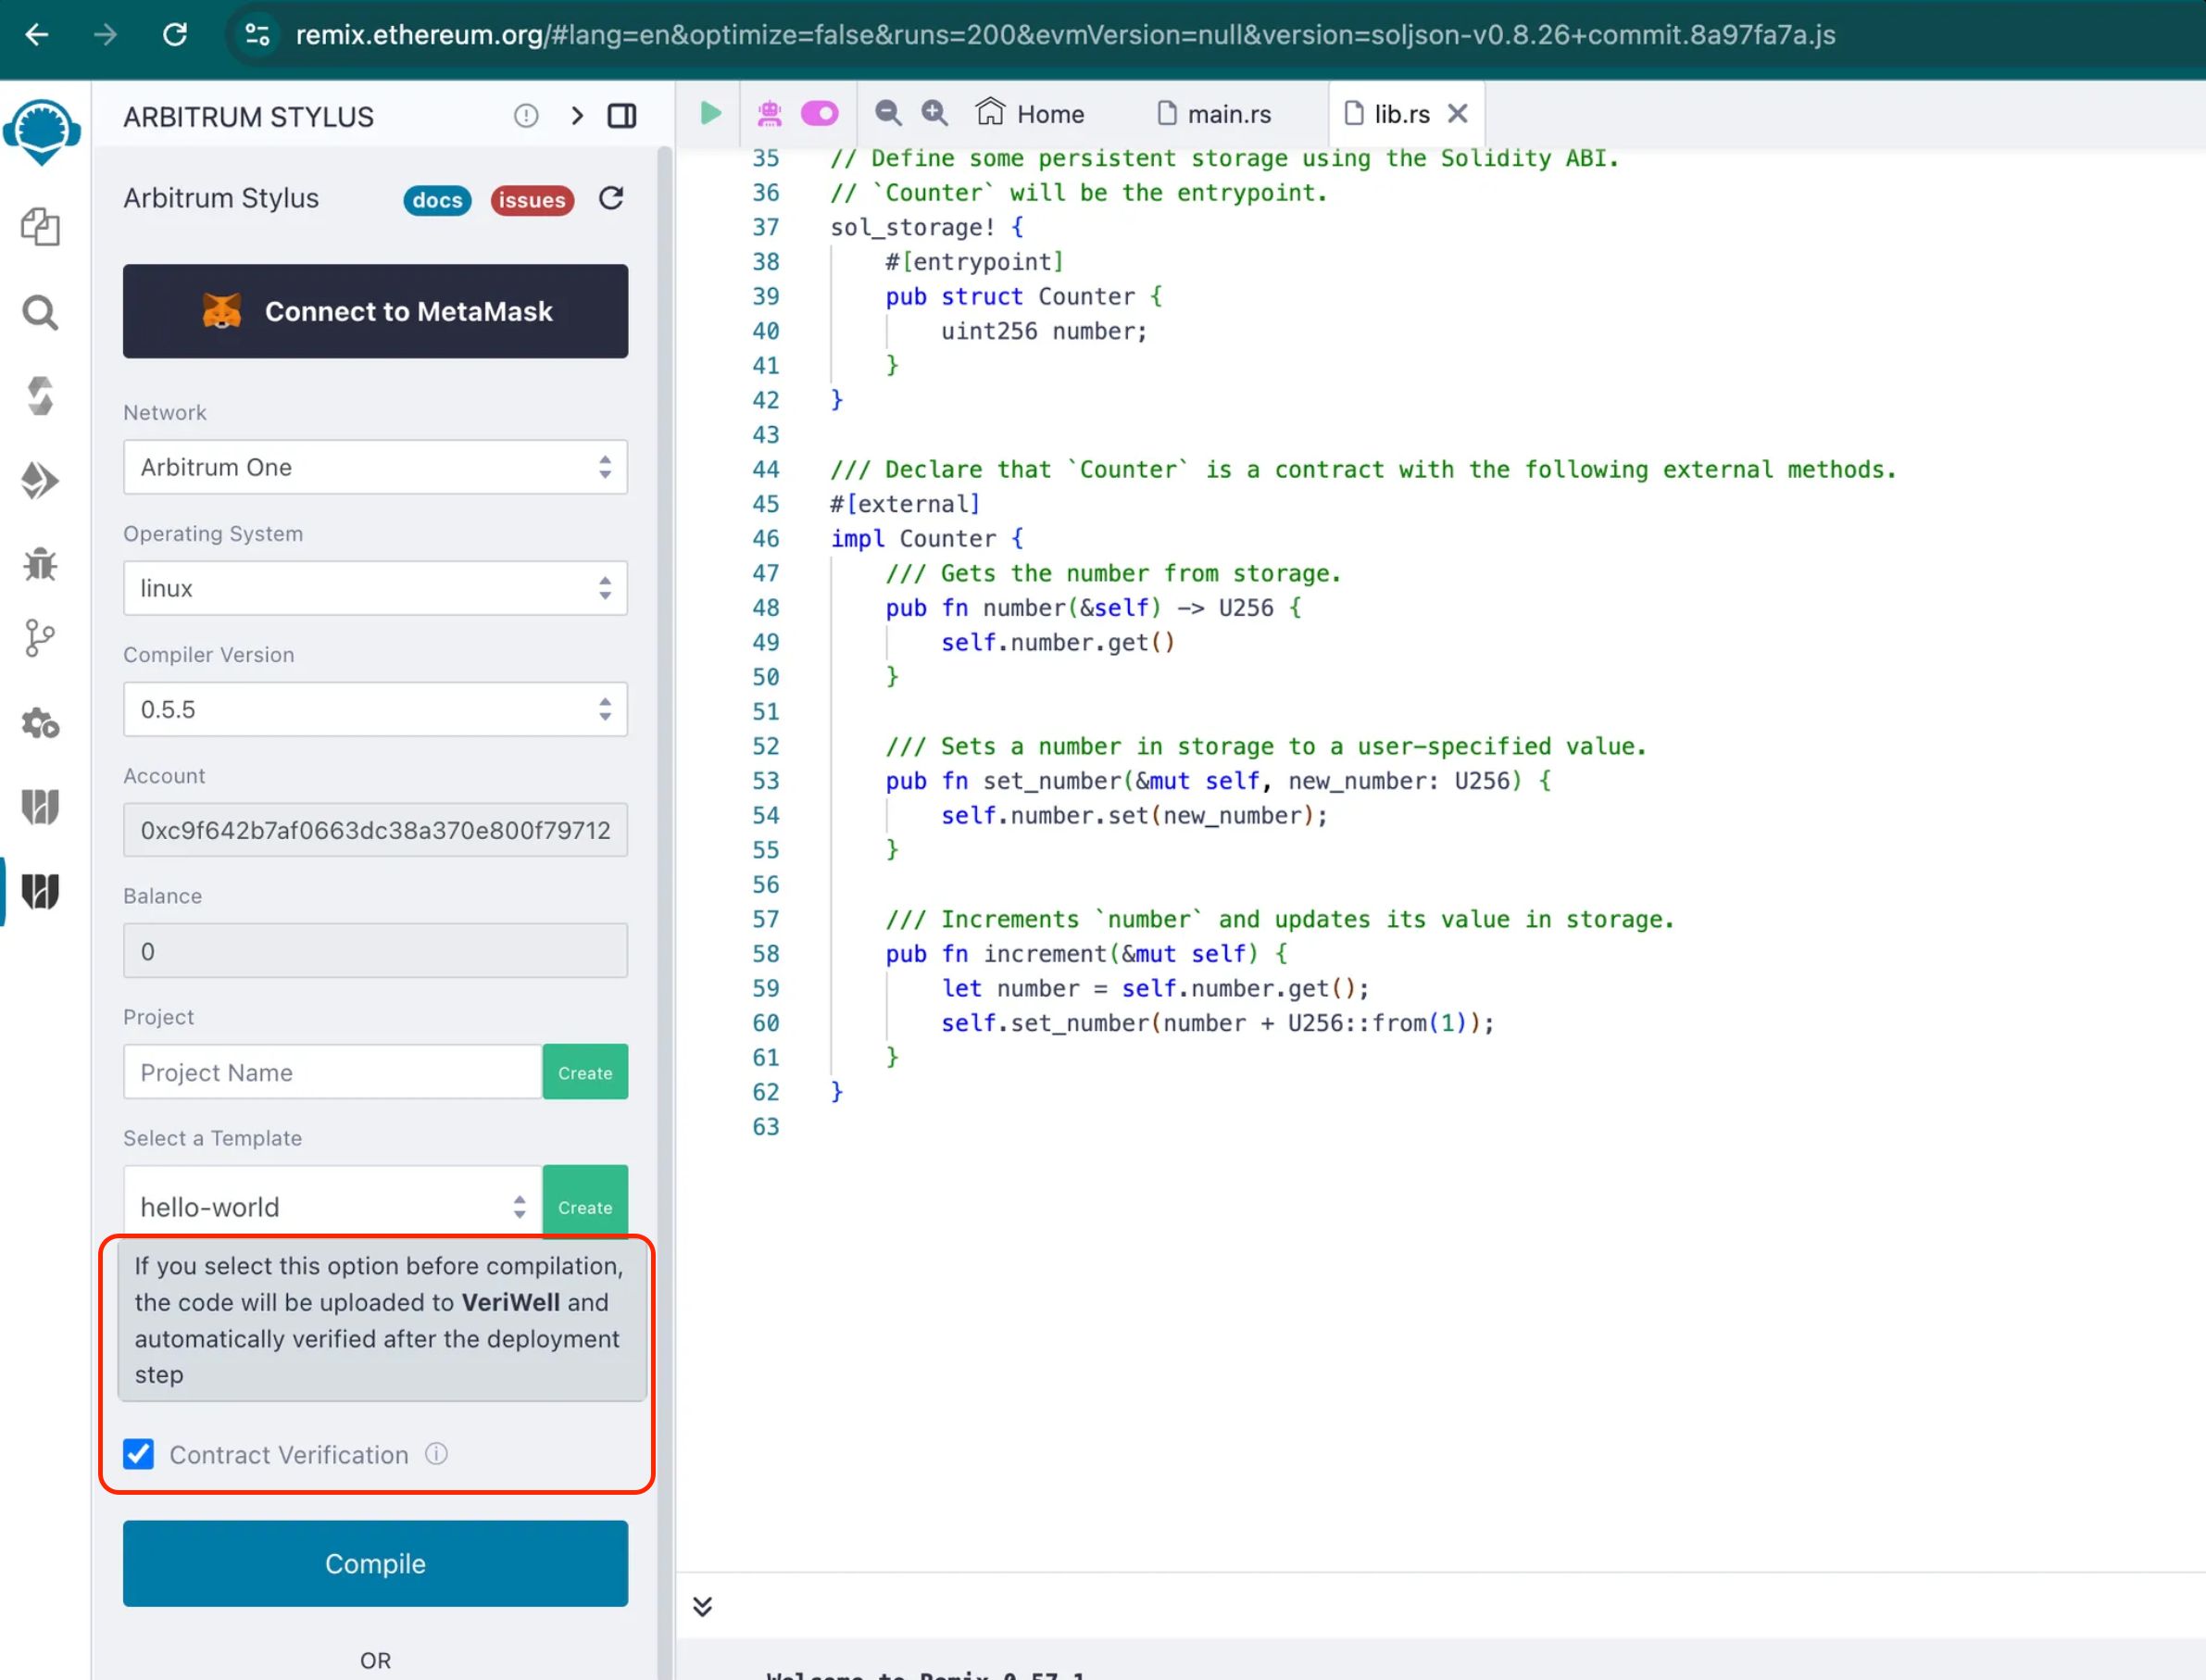Open the Deploy & run transactions icon

40,481
